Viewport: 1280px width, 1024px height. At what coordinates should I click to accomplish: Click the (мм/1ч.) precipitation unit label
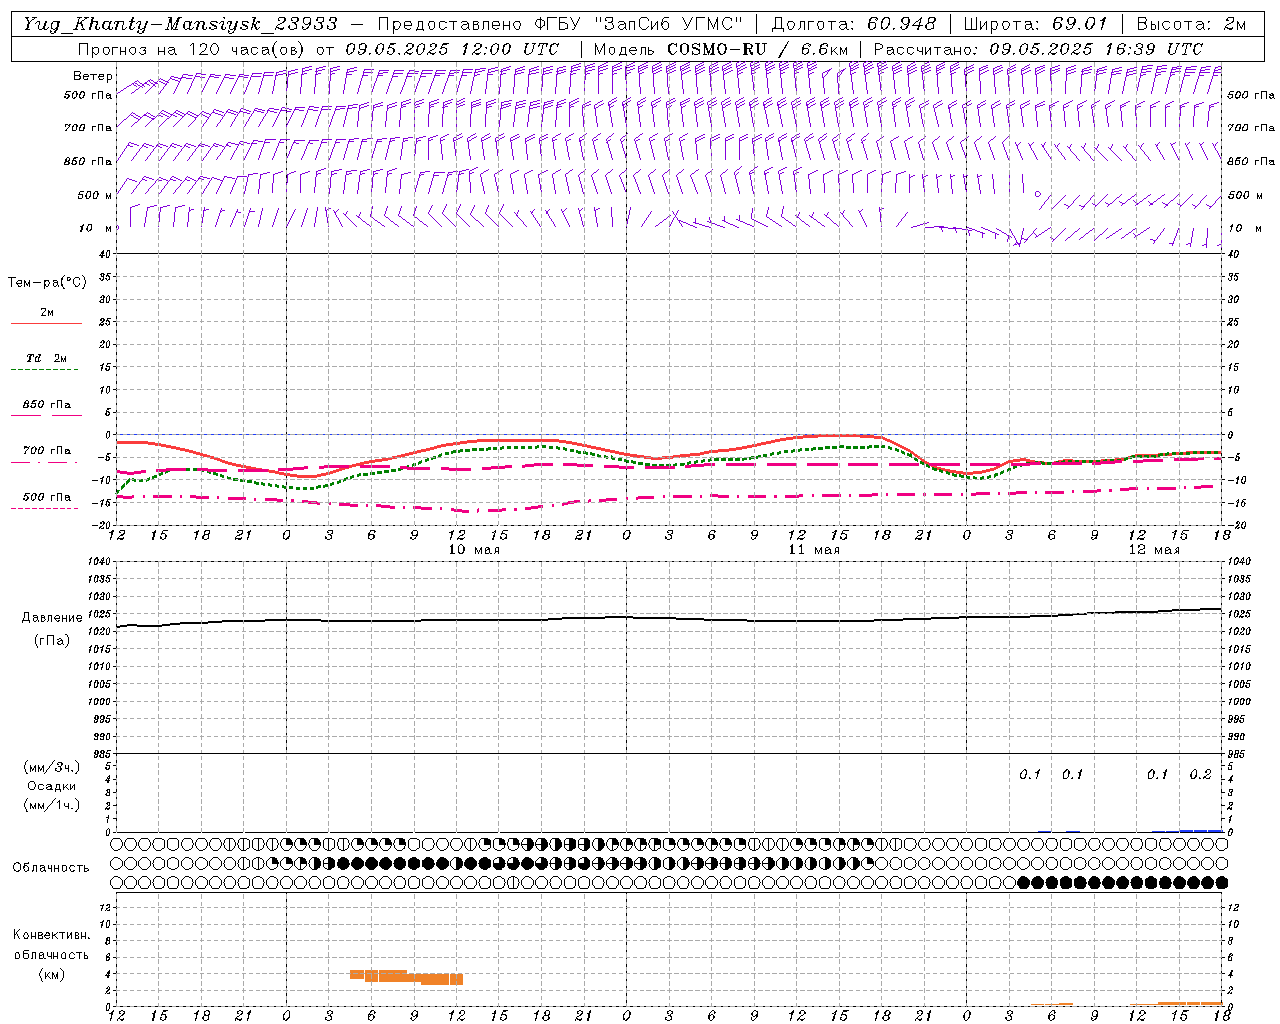coord(52,805)
